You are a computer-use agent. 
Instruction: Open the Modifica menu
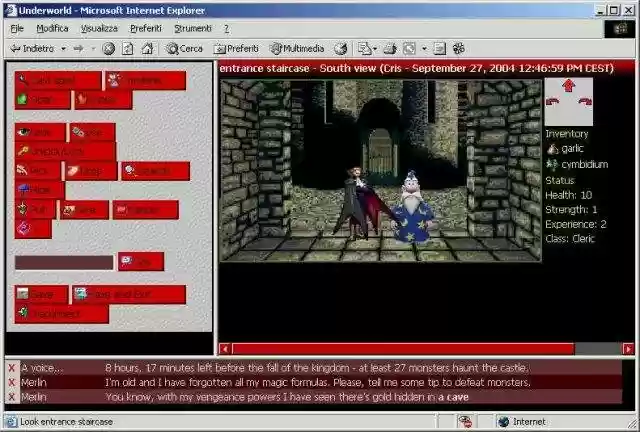[52, 28]
